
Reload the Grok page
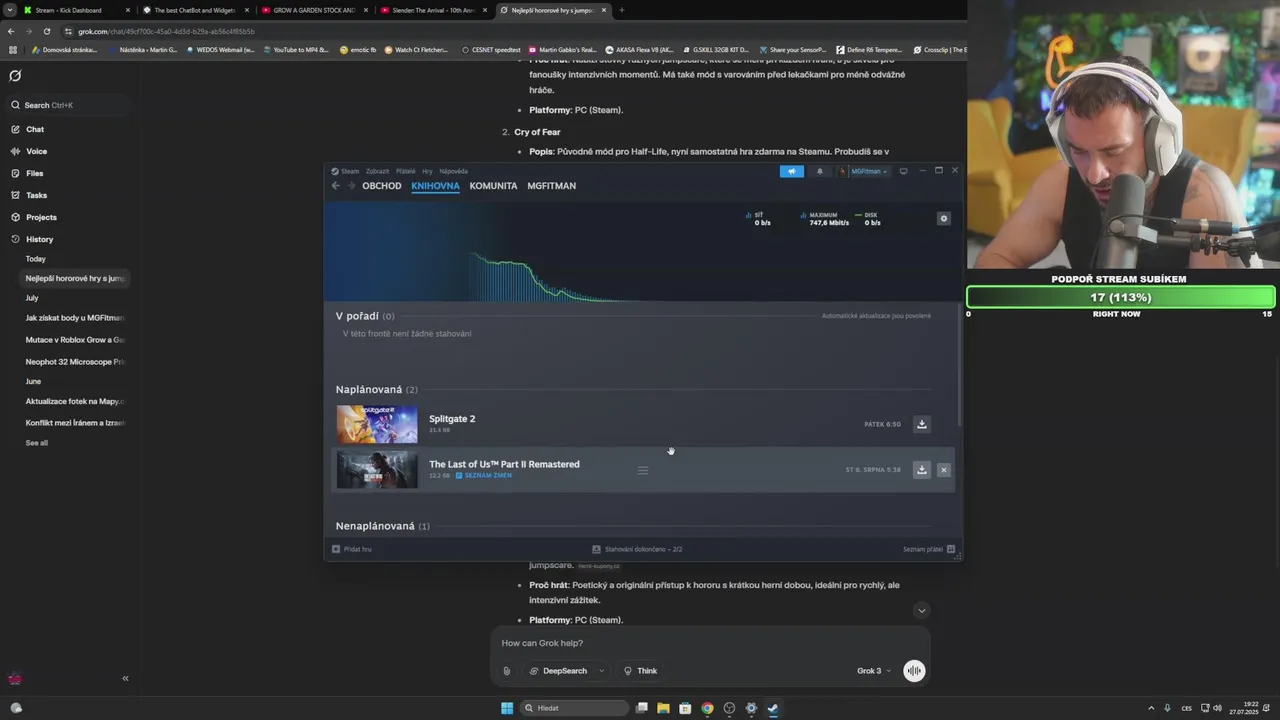46,31
